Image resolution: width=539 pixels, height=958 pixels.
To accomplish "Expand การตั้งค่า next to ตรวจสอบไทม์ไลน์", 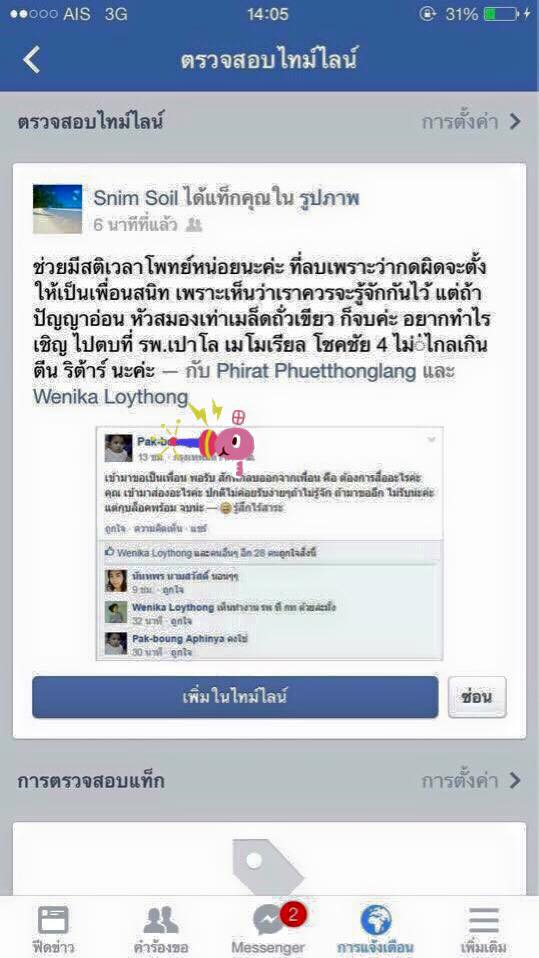I will click(x=471, y=122).
